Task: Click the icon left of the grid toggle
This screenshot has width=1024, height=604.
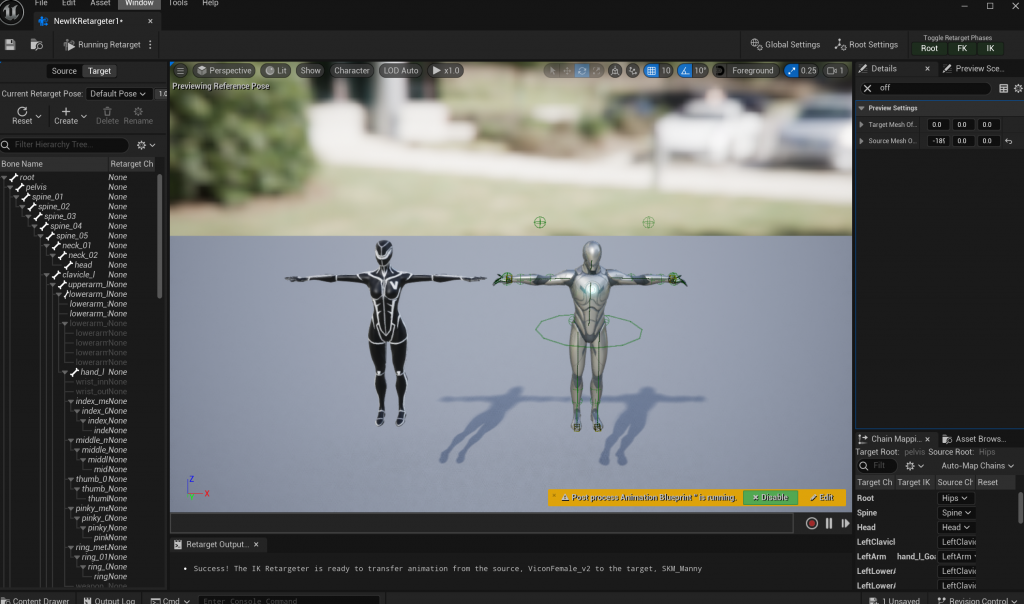Action: pyautogui.click(x=632, y=71)
